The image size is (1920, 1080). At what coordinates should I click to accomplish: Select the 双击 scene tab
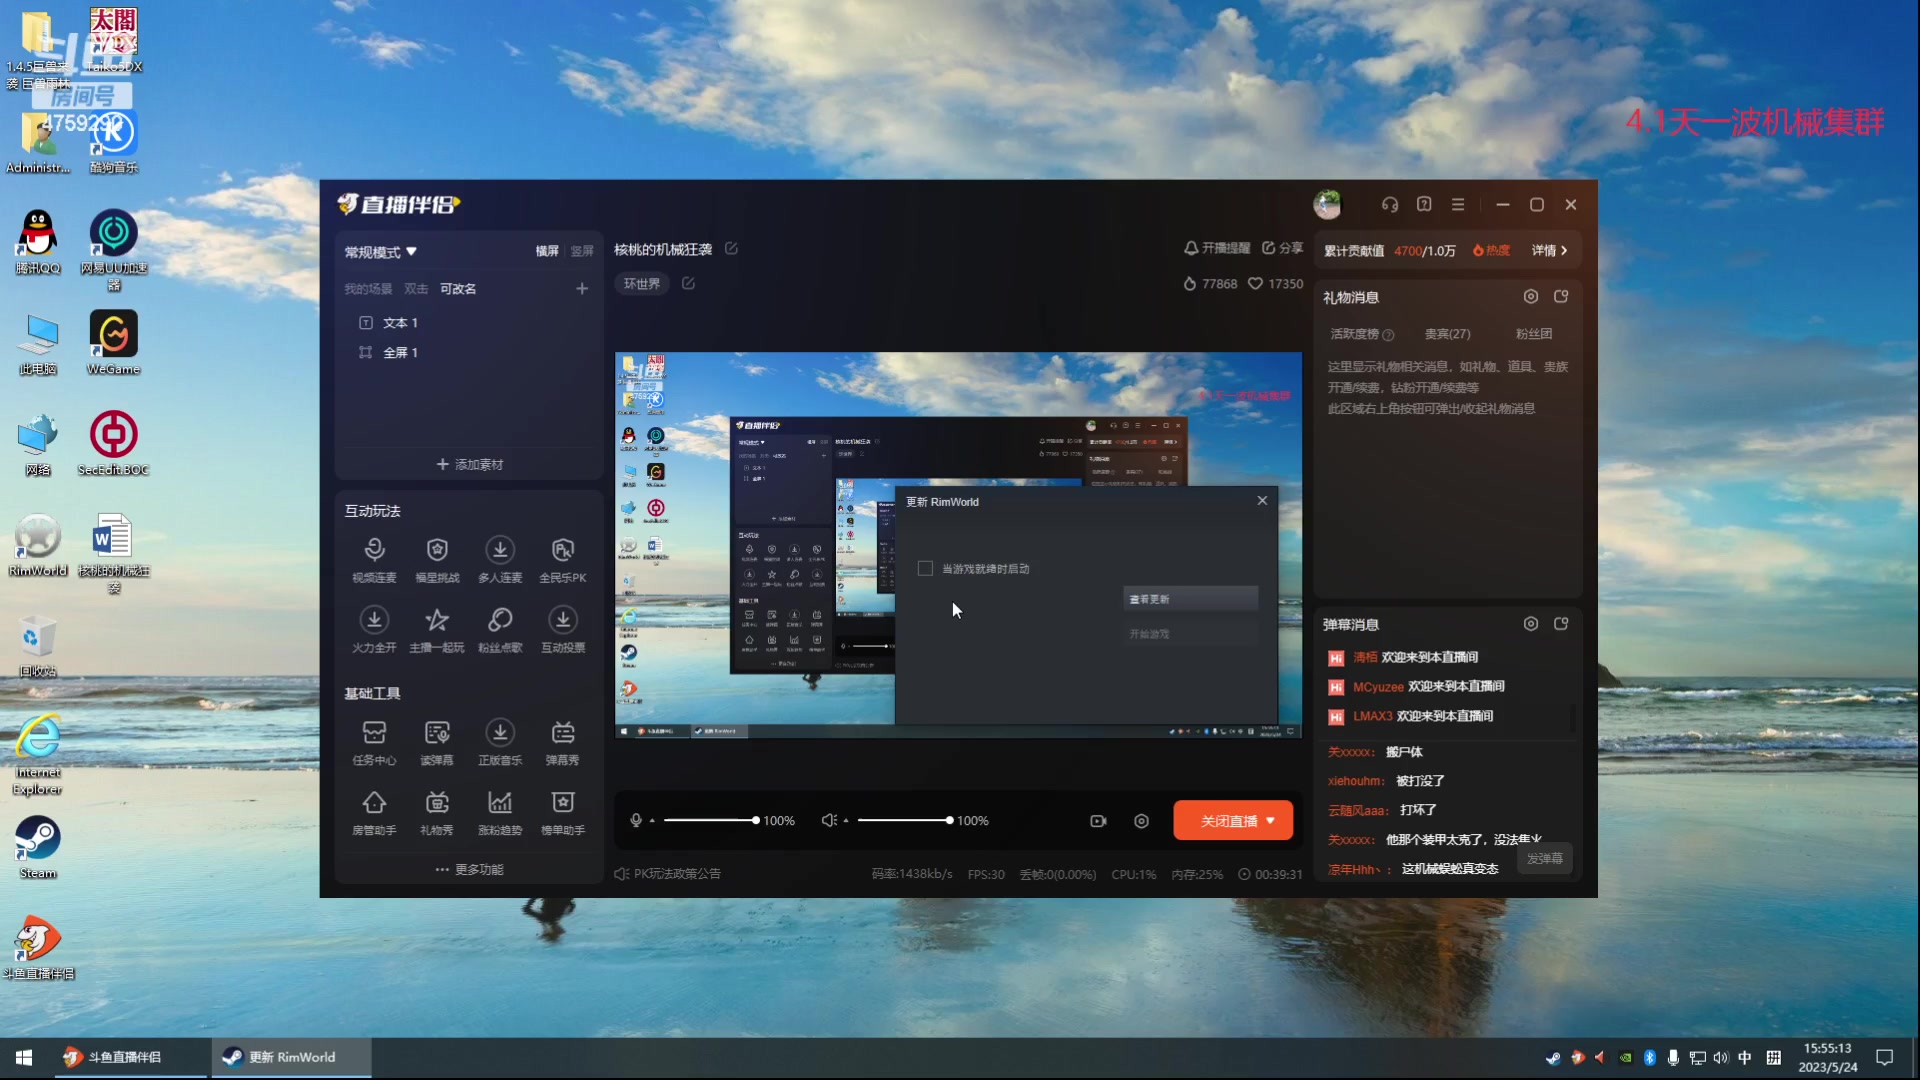pos(416,288)
